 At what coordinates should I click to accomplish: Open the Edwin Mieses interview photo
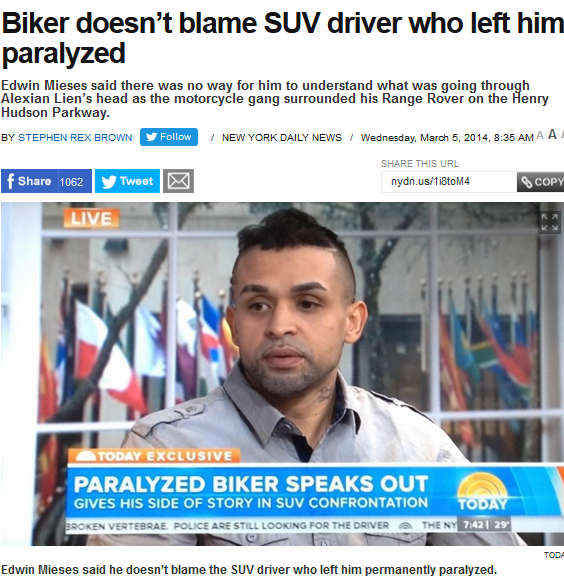[282, 374]
